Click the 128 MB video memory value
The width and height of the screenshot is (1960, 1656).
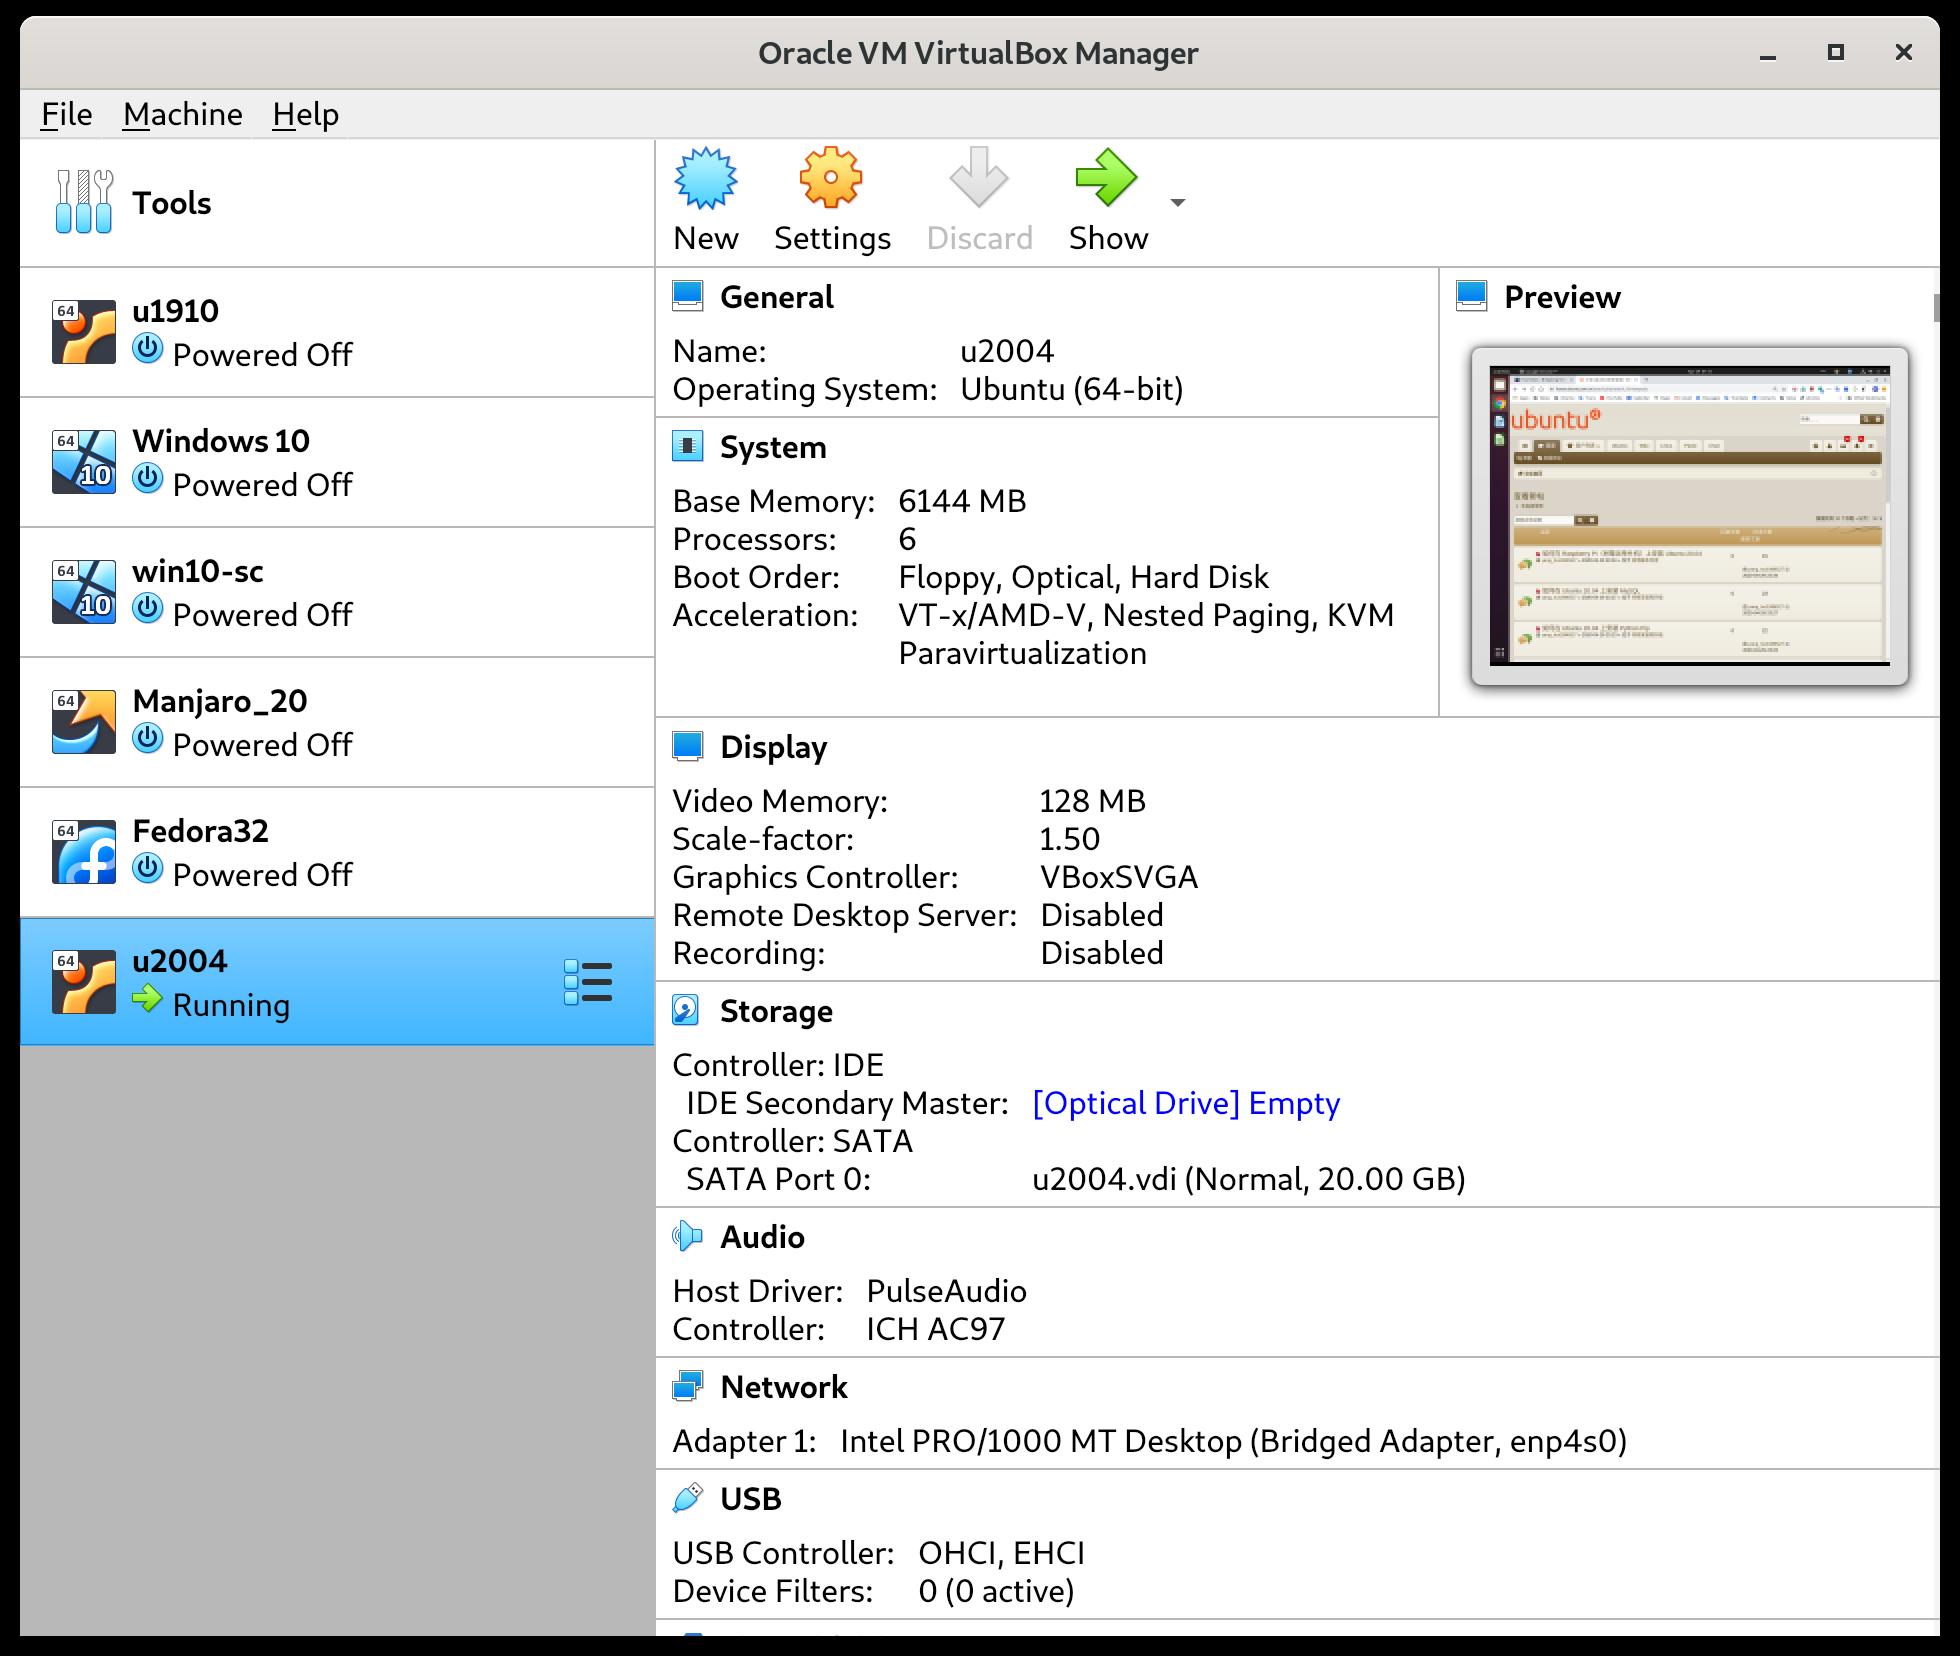pos(1092,801)
